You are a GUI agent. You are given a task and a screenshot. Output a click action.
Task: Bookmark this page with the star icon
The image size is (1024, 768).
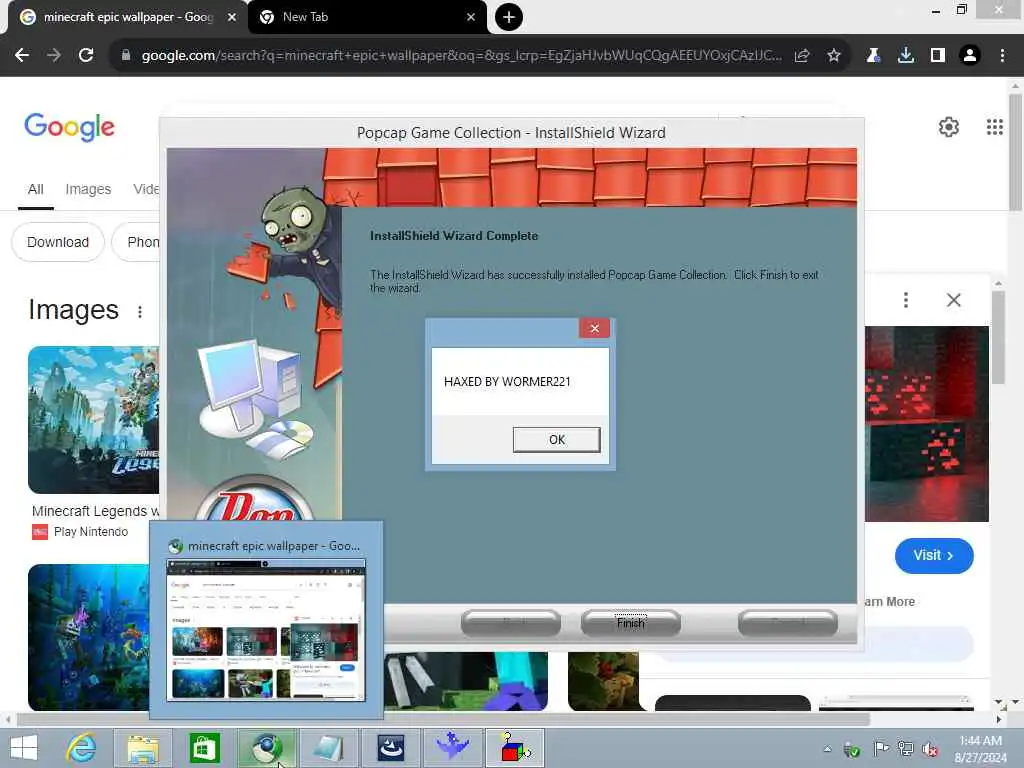(833, 56)
